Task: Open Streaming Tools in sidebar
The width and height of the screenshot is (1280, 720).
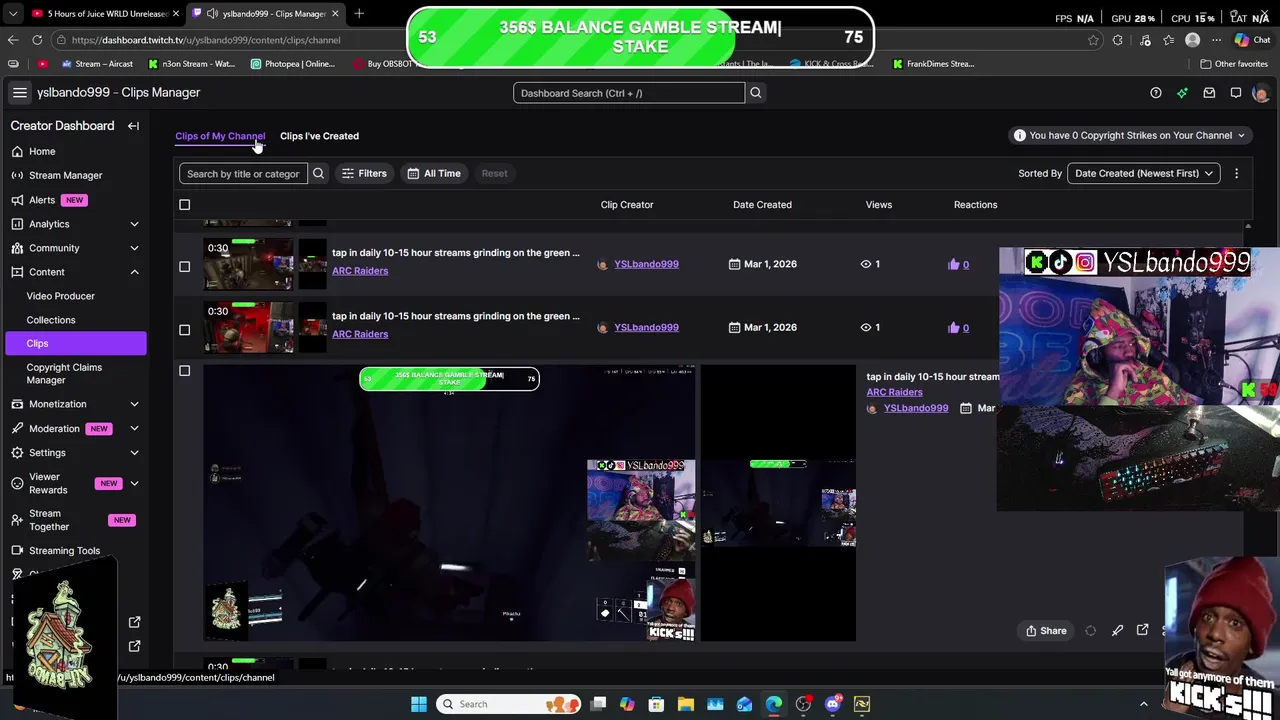Action: pos(64,551)
